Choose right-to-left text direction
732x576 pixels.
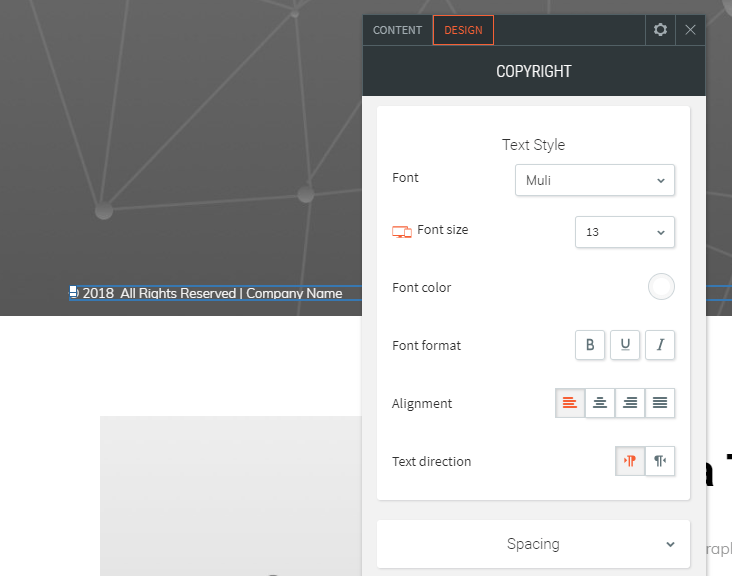(660, 461)
